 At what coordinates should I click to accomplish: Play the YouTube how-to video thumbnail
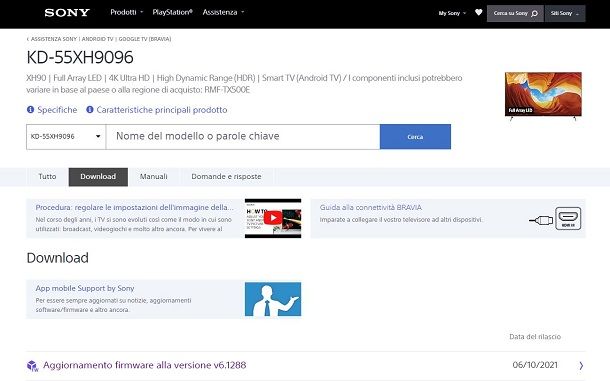[x=273, y=218]
